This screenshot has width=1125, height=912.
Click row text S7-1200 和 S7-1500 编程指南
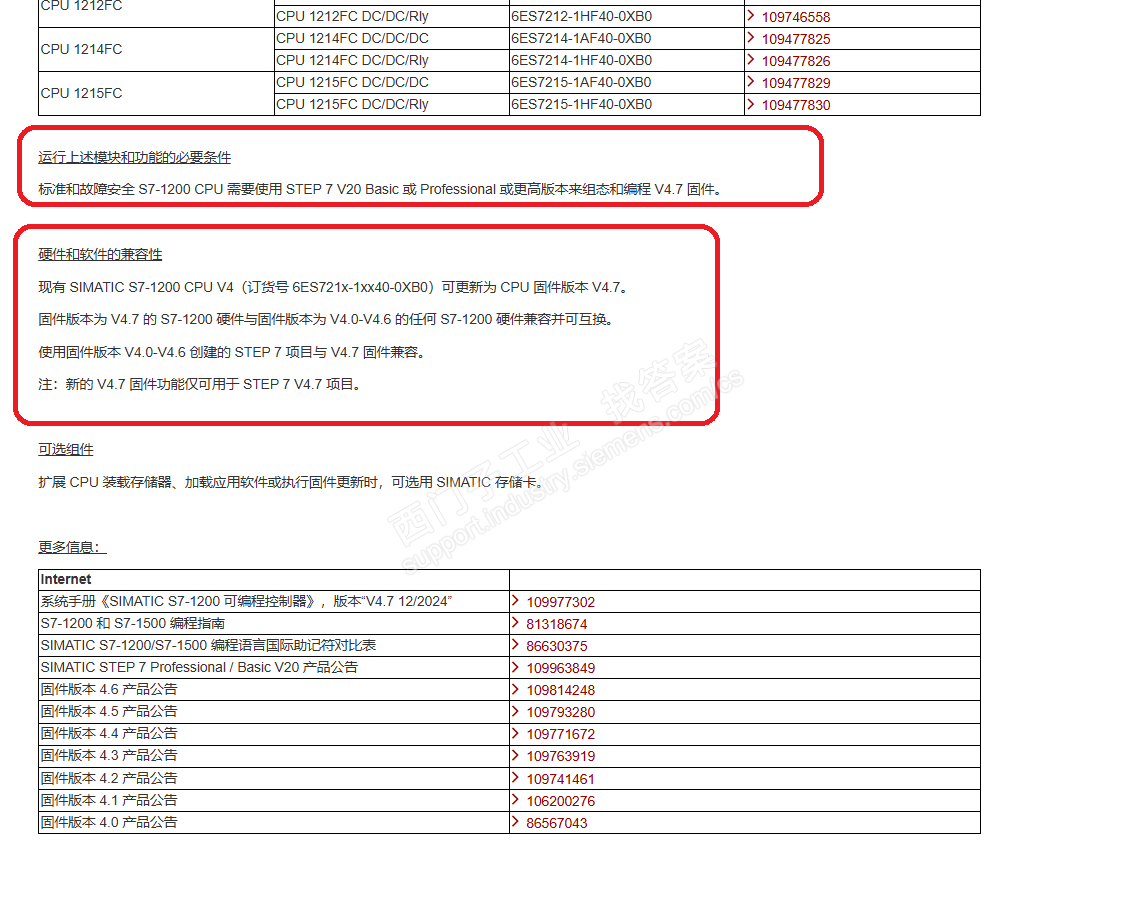133,624
